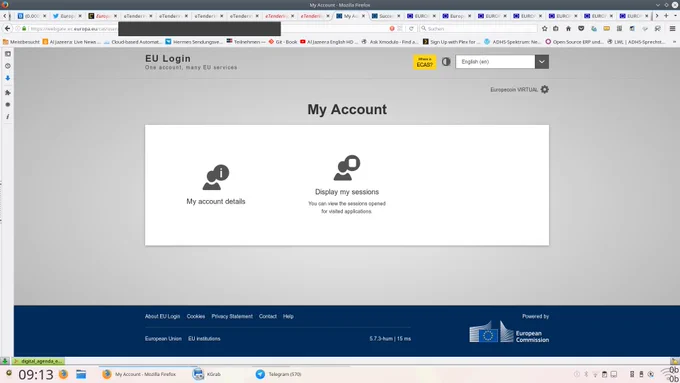
Task: Open the Sign Up with Plex bookmark
Action: click(451, 42)
